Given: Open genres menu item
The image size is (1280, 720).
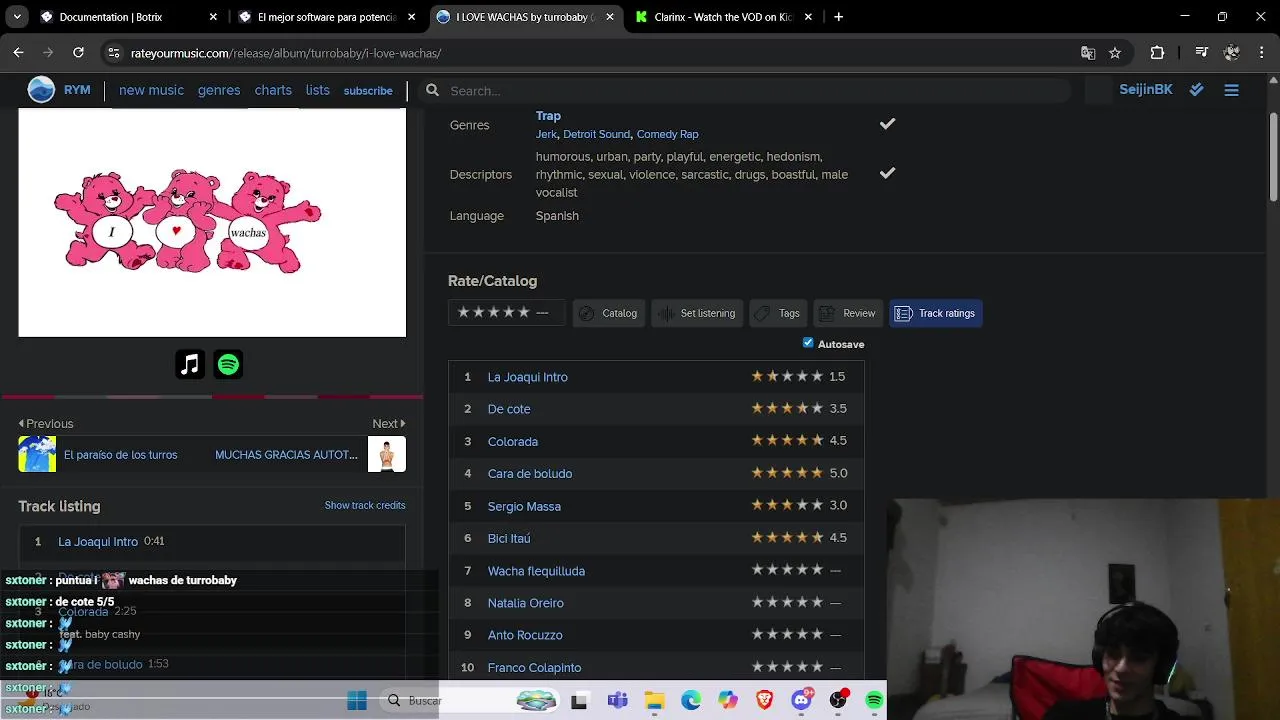Looking at the screenshot, I should [219, 90].
